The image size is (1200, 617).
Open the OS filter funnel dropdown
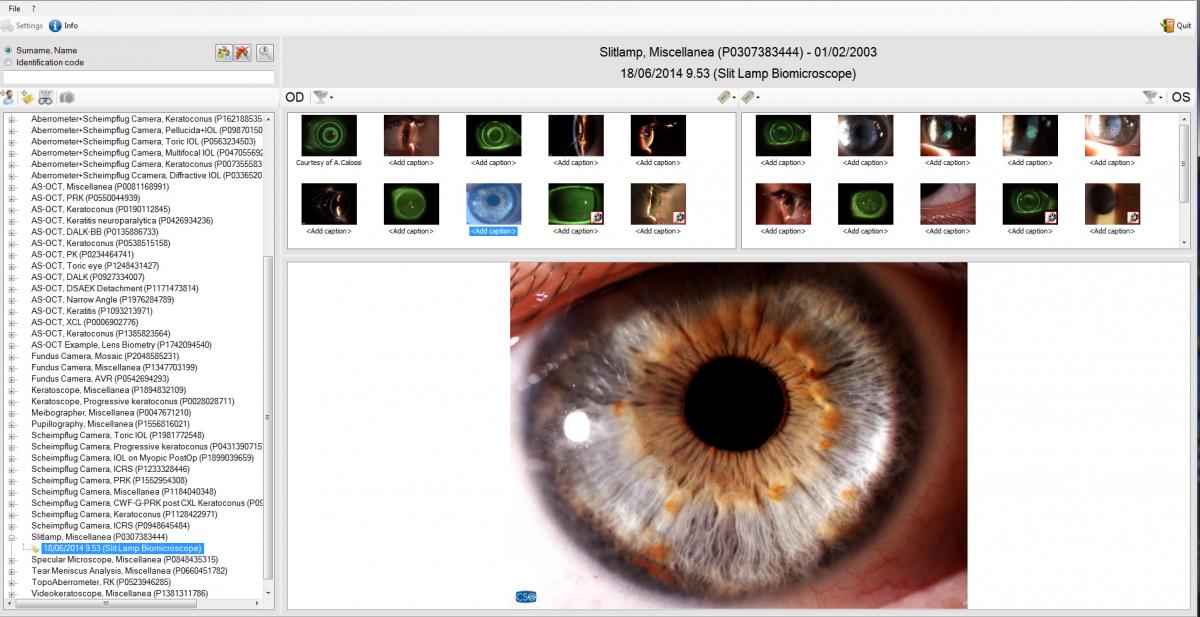point(1153,97)
